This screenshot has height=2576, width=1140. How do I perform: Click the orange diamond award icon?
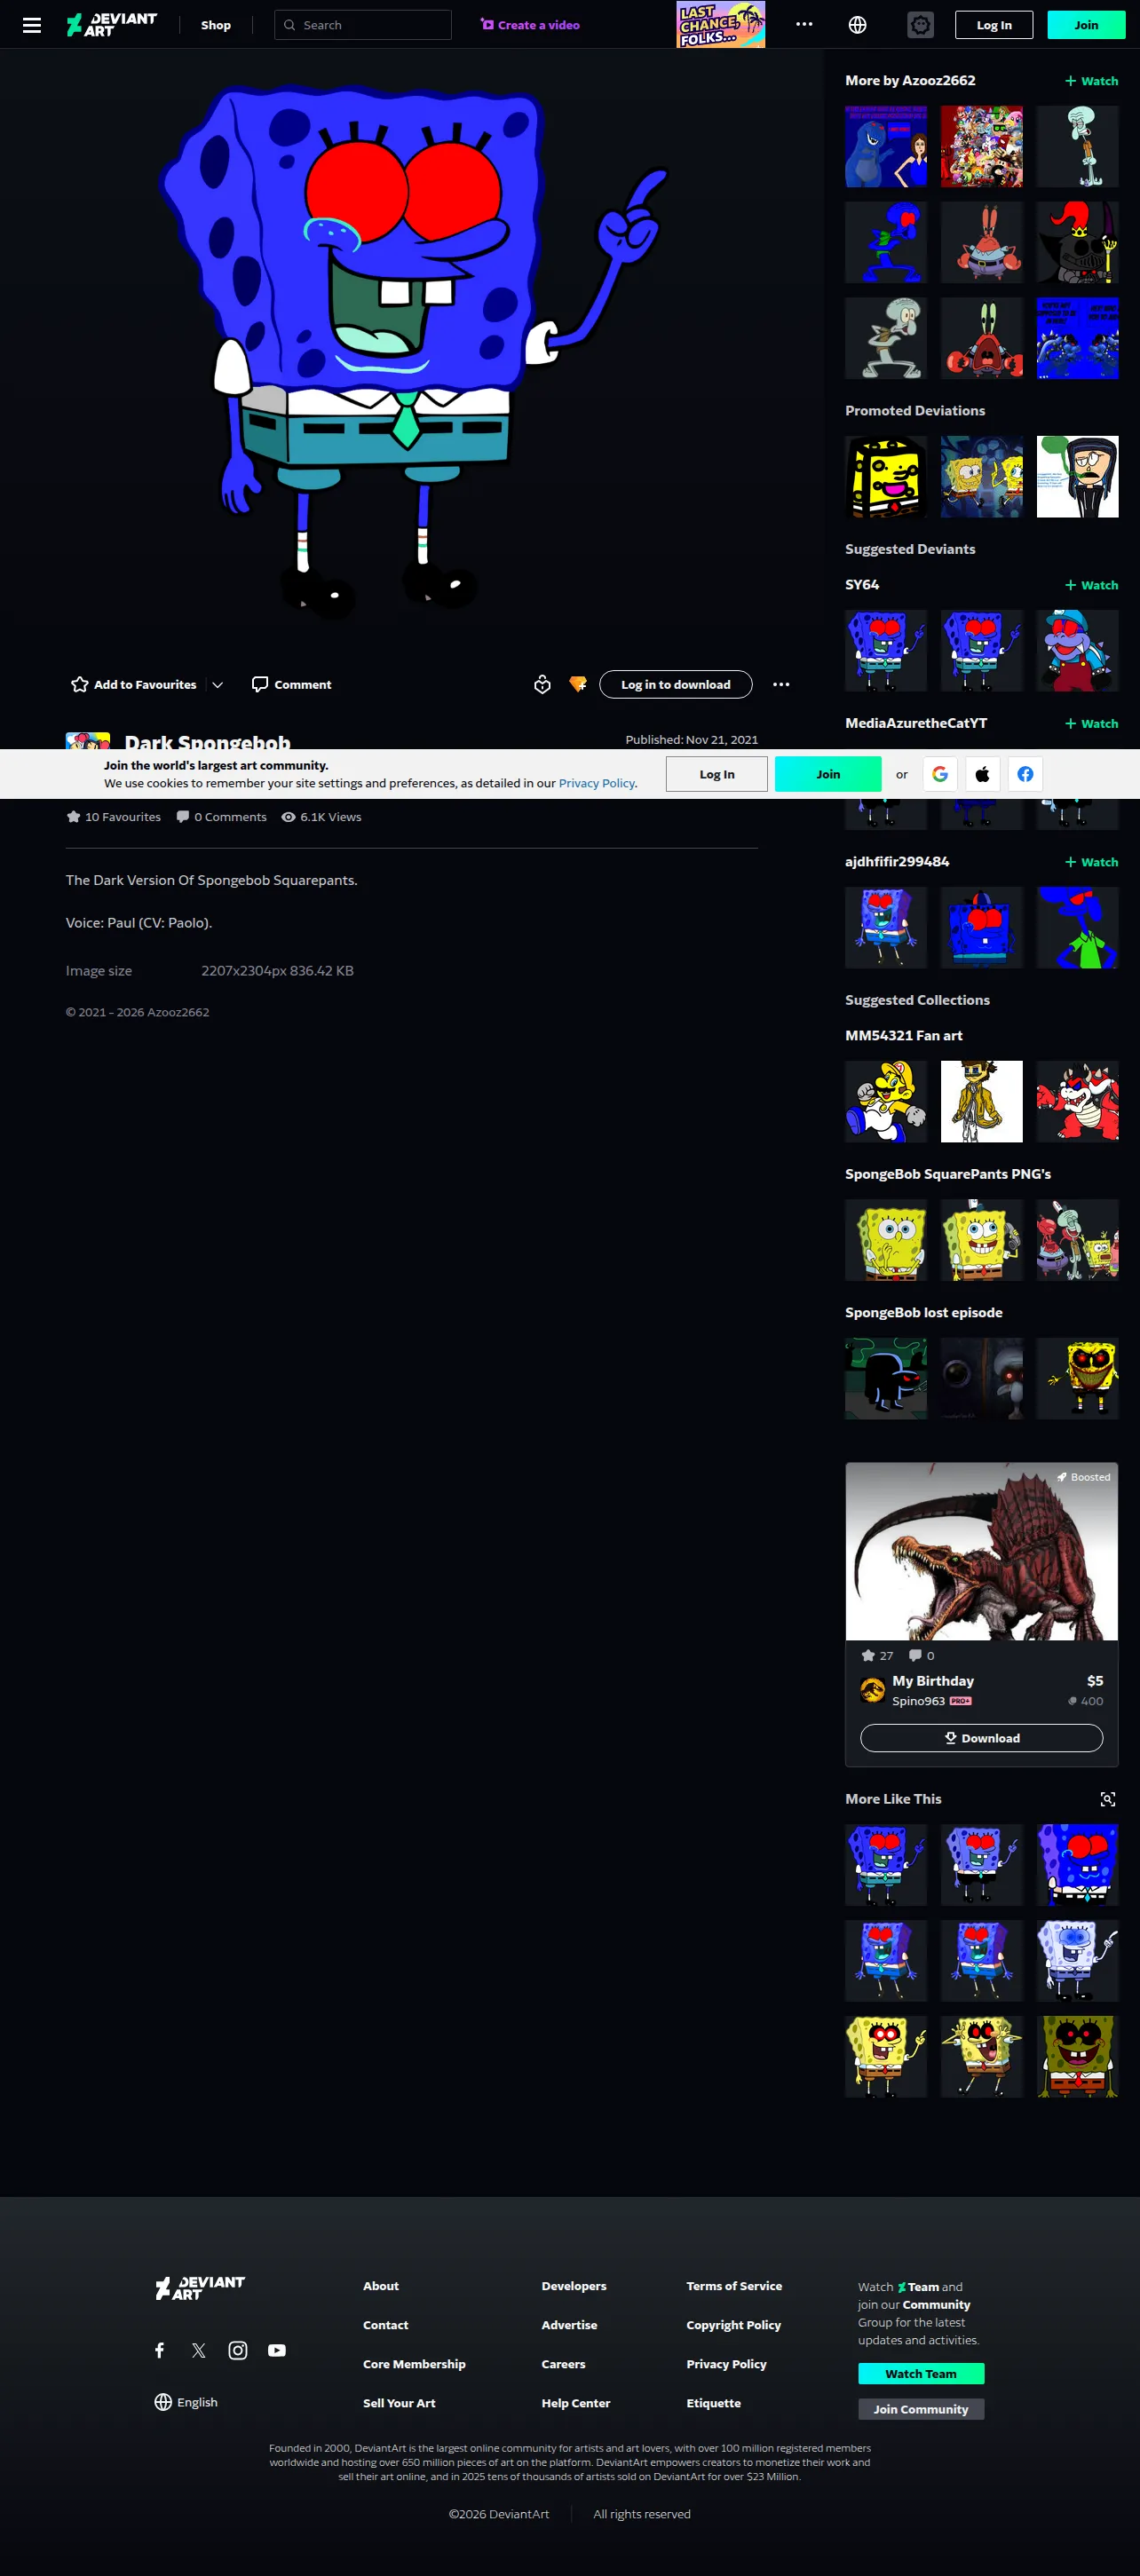[x=578, y=685]
